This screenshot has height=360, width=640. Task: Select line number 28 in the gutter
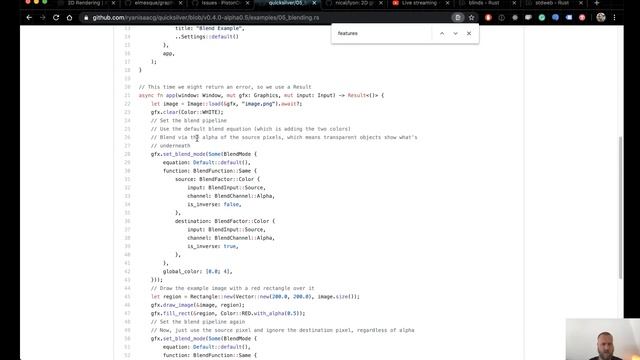click(127, 154)
